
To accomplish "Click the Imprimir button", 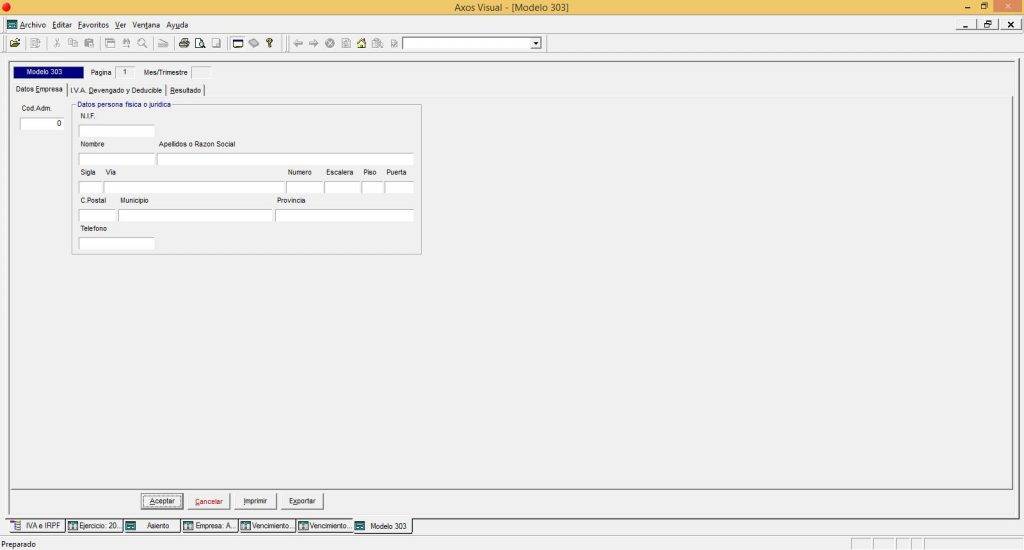I will pyautogui.click(x=254, y=501).
